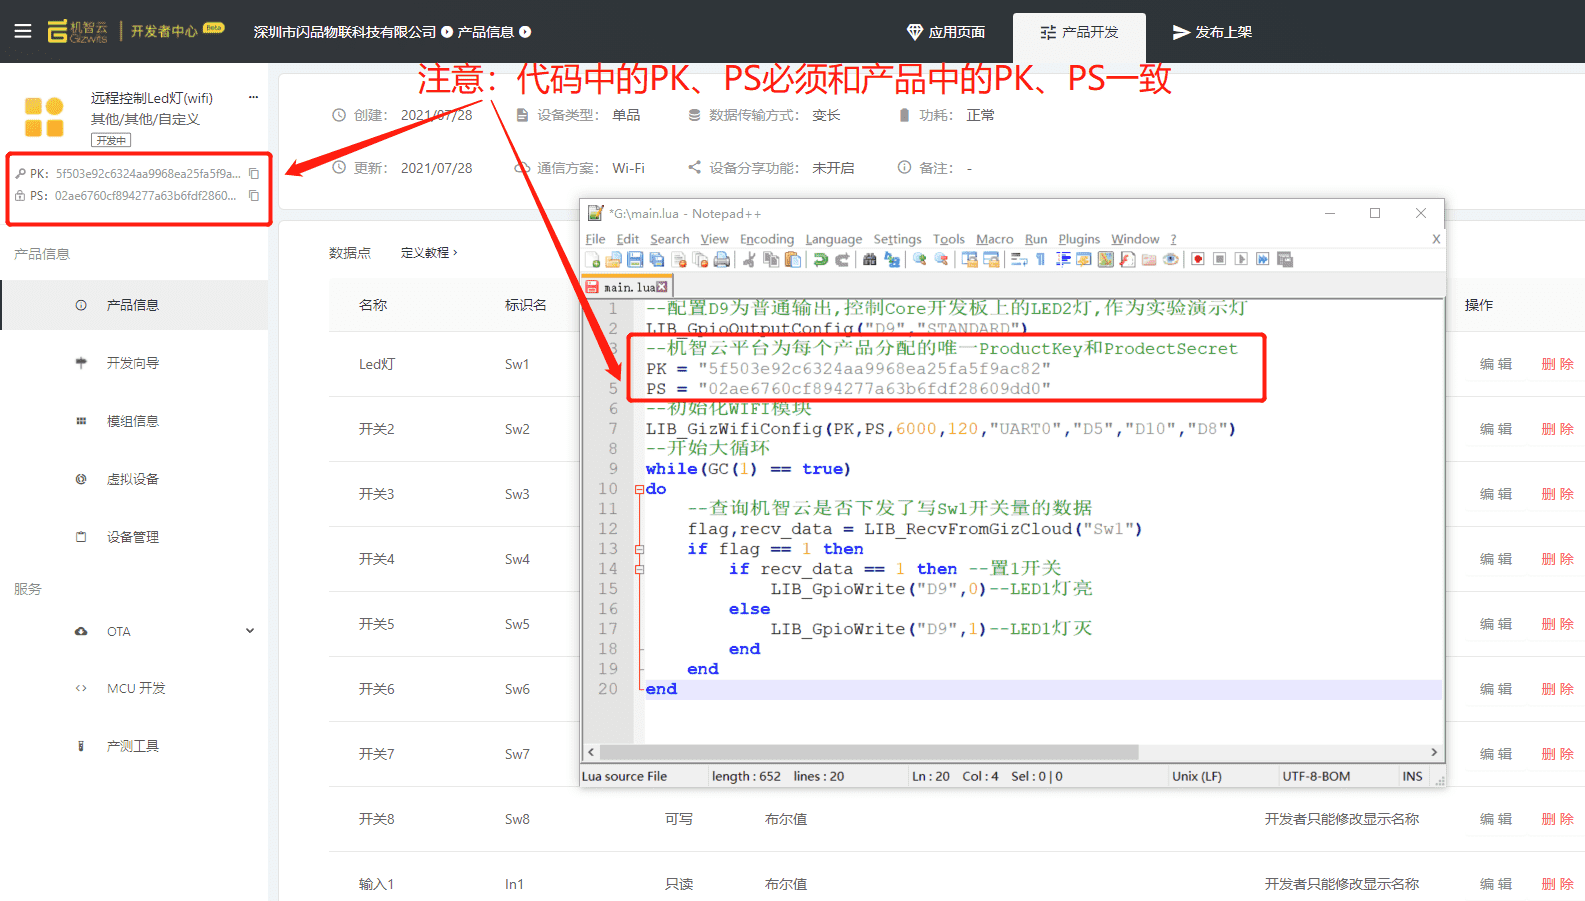Toggle Document Map icon in Notepad++ toolbar
This screenshot has width=1585, height=901.
coord(1105,259)
